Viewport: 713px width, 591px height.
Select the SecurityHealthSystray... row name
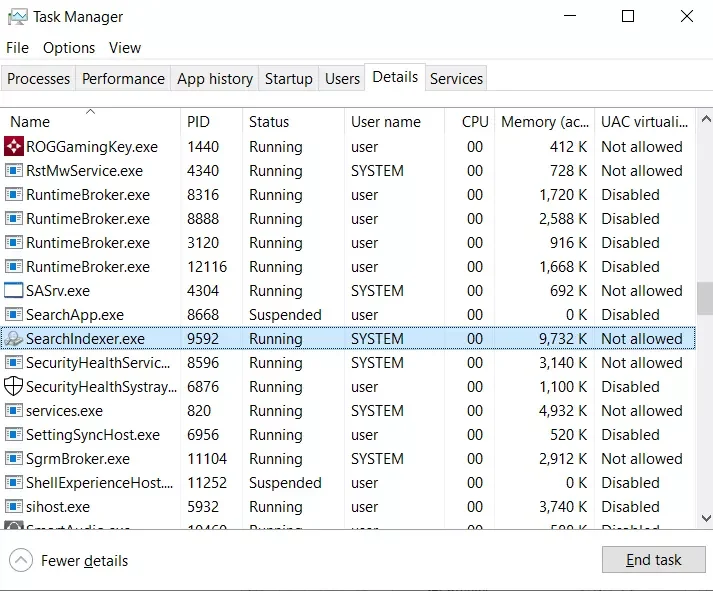(x=101, y=386)
